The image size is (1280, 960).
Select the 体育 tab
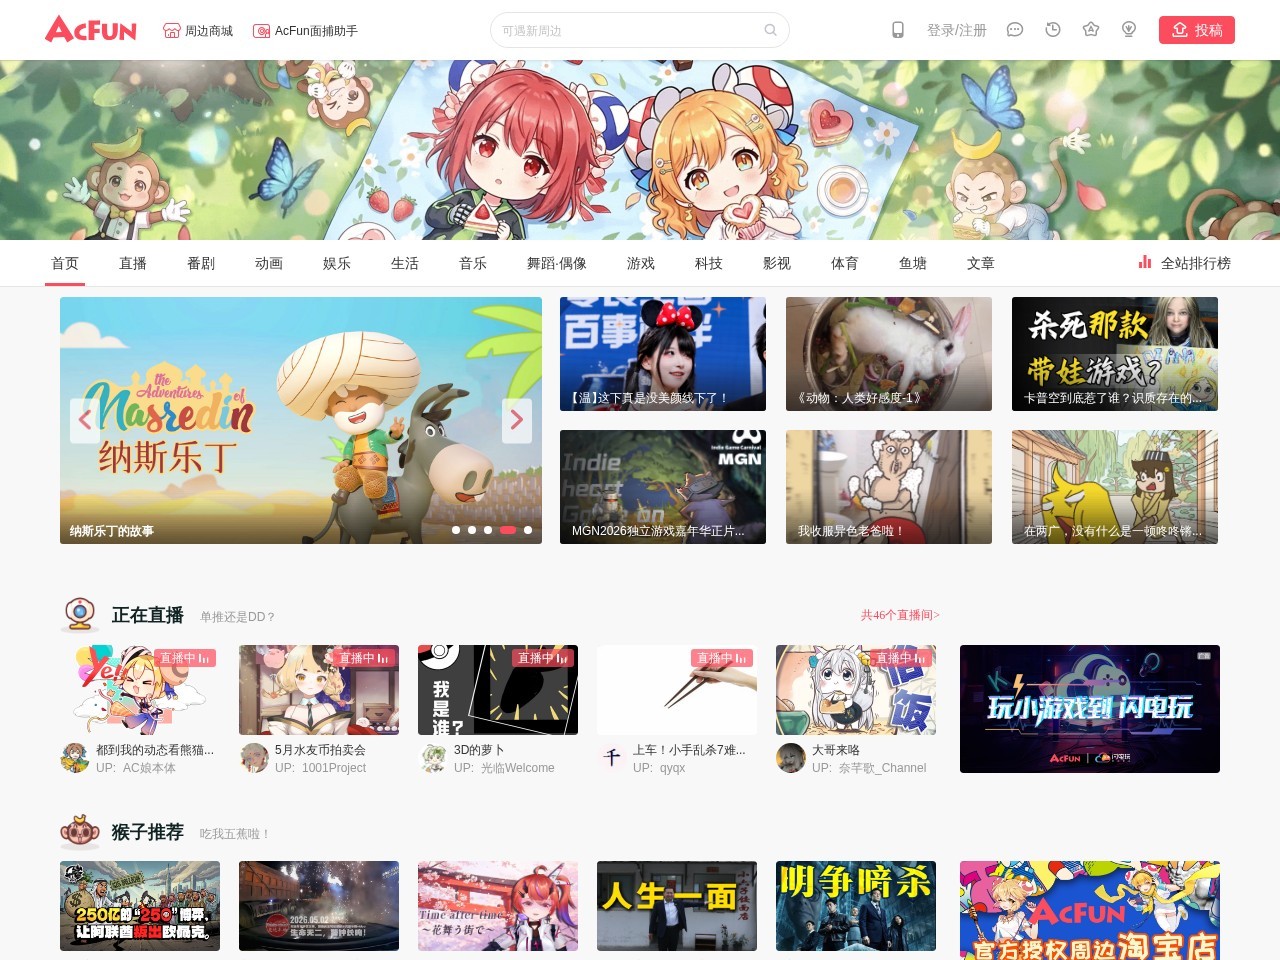click(x=845, y=263)
